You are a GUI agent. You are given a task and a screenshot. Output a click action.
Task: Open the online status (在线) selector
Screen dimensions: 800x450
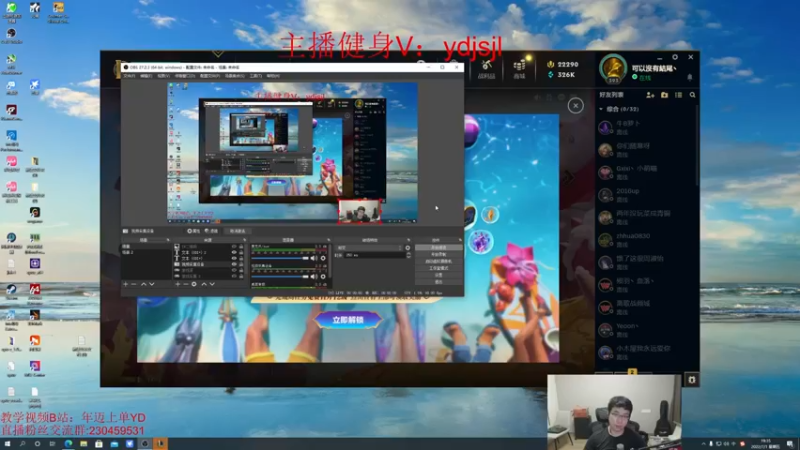point(642,78)
